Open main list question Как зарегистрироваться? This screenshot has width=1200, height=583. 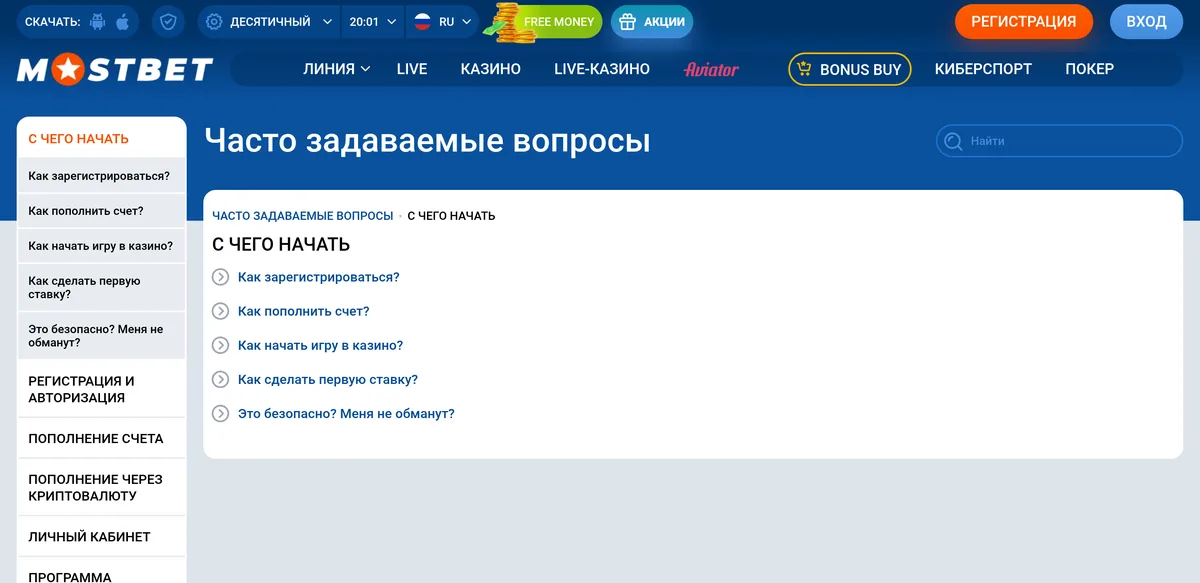pos(319,277)
